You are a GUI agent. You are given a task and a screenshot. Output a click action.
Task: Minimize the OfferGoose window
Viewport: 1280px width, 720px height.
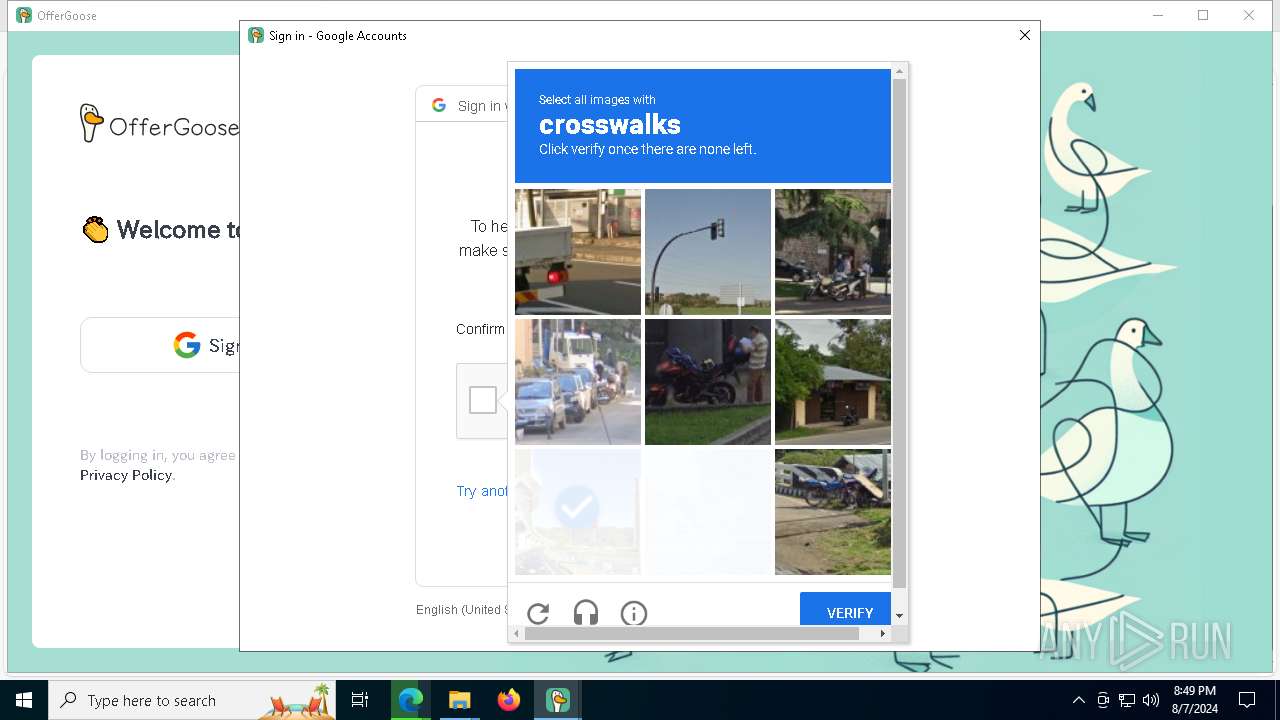tap(1158, 15)
